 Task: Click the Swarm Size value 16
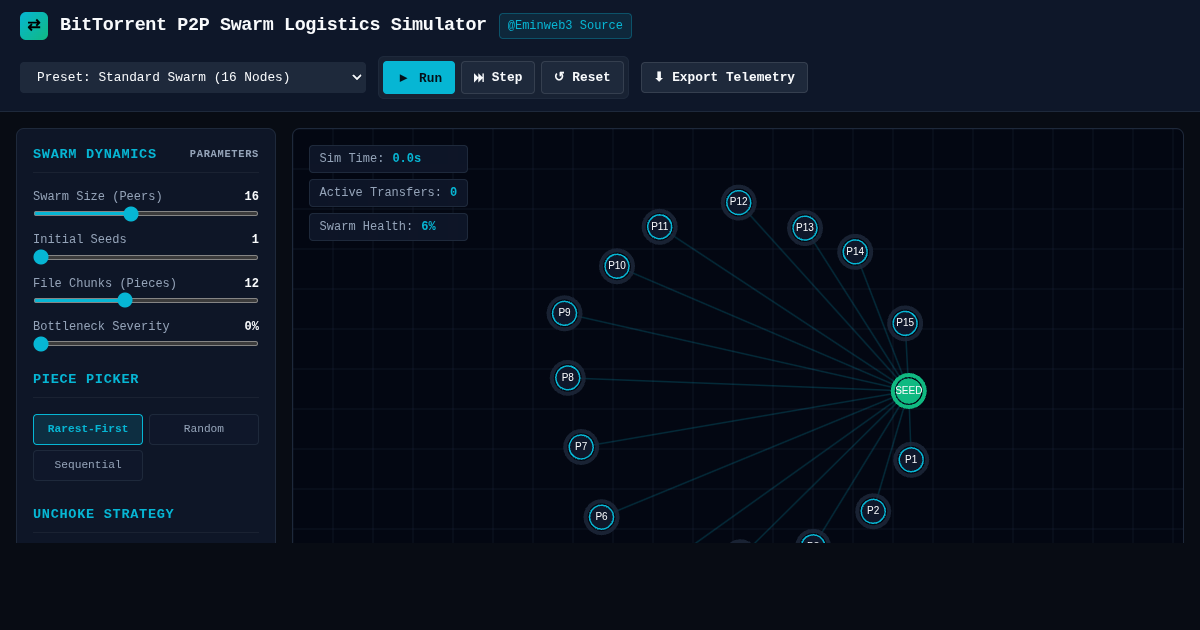(252, 197)
